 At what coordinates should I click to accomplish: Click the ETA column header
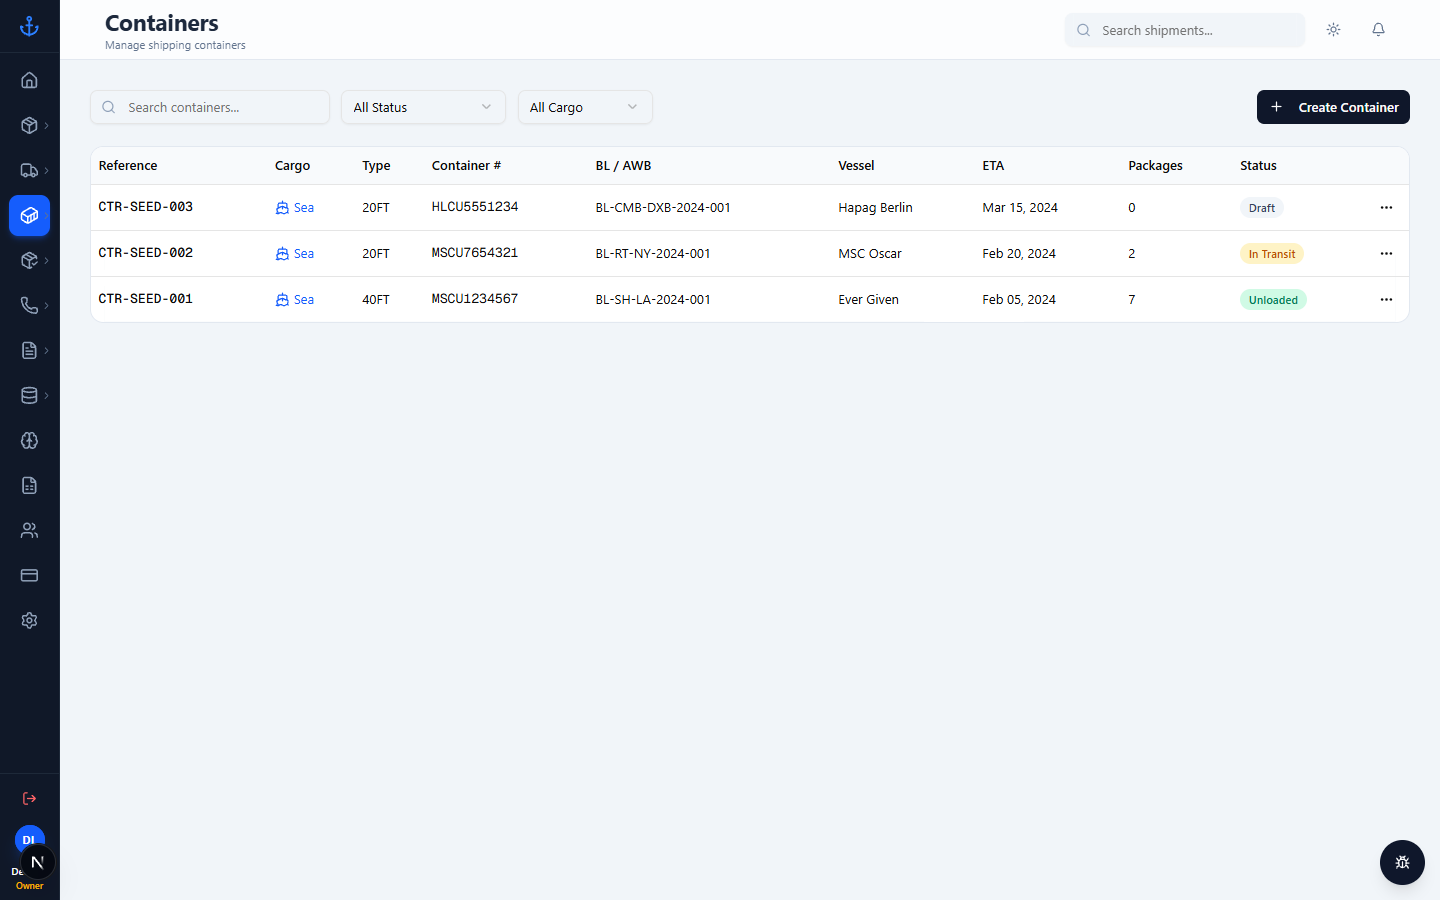click(x=993, y=166)
